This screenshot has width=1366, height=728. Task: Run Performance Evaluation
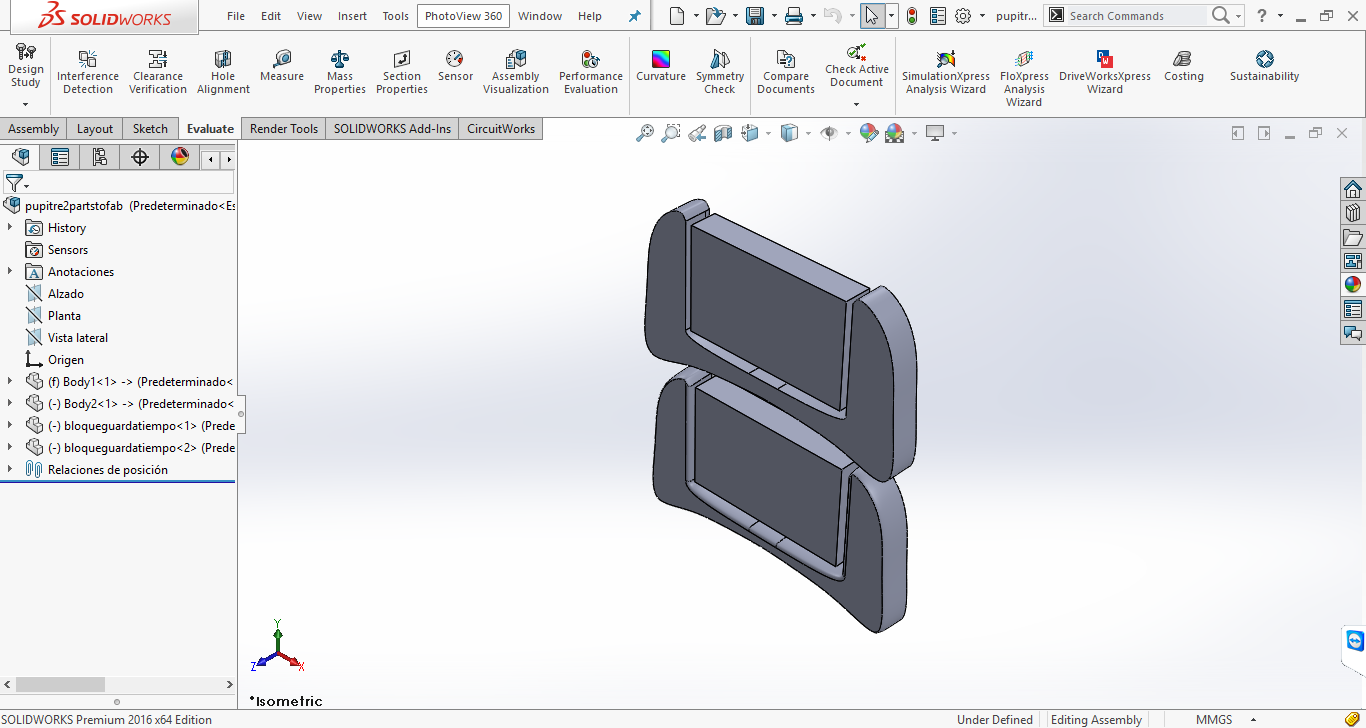point(591,72)
